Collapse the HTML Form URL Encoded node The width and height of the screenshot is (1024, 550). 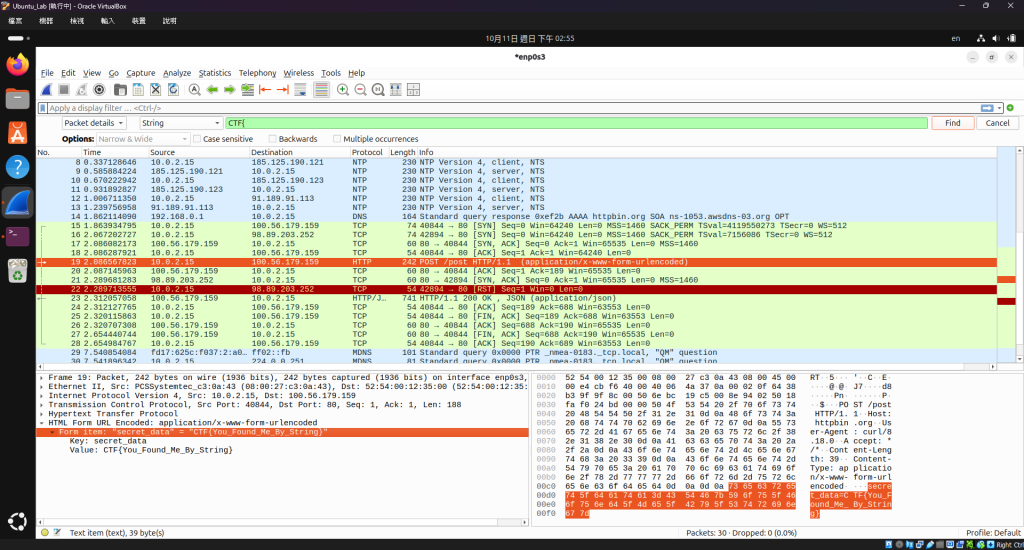(42, 423)
